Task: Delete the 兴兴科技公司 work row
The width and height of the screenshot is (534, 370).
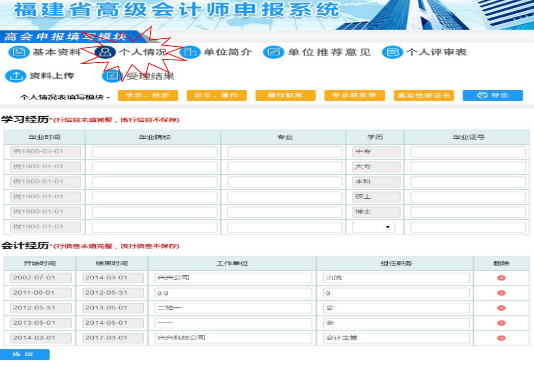Action: point(501,338)
